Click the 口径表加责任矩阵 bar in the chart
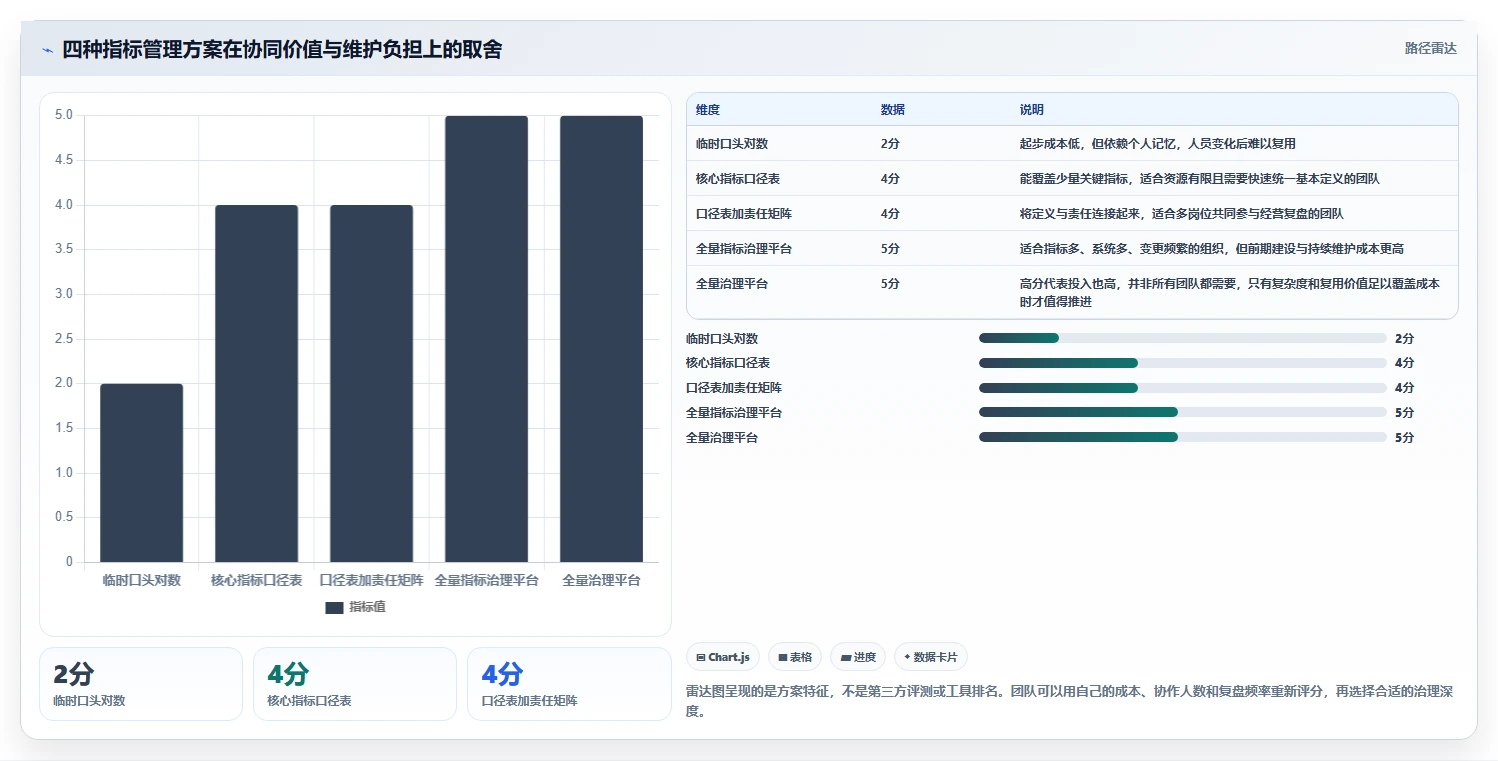1498x761 pixels. (x=371, y=383)
